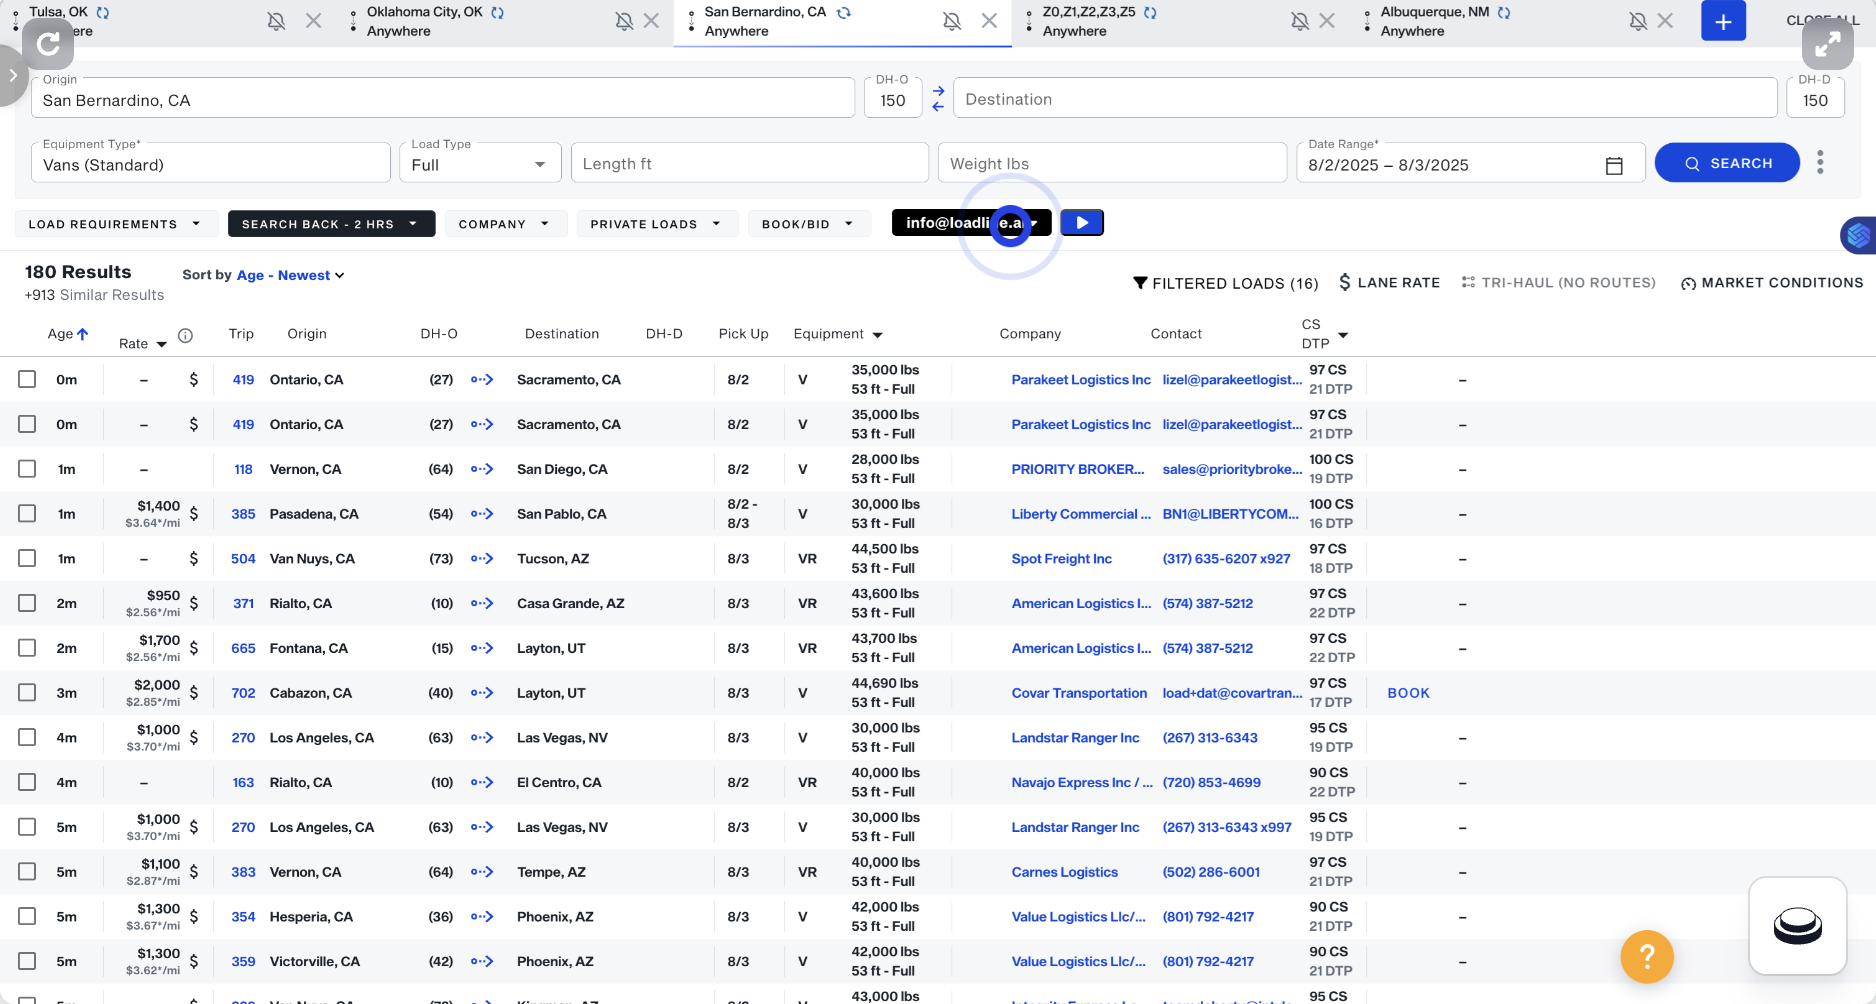
Task: Open the date range calendar picker
Action: pos(1613,165)
